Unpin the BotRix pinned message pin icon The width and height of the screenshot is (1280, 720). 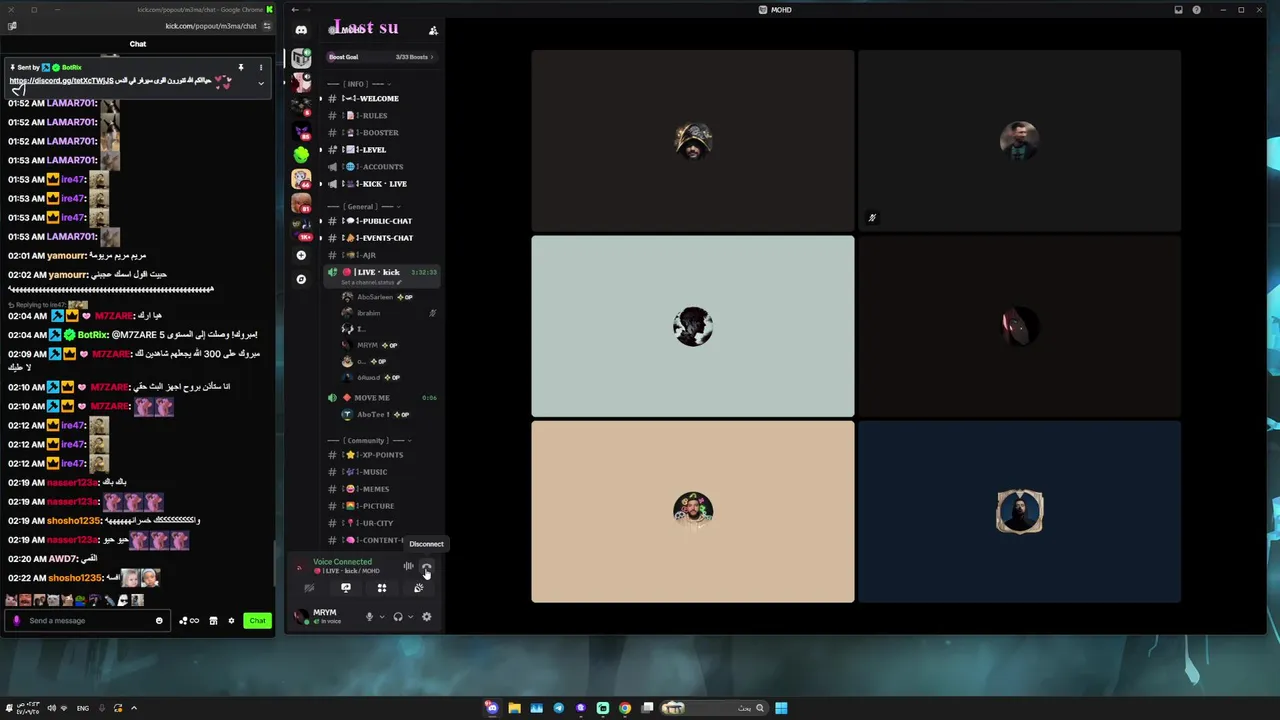coord(241,68)
